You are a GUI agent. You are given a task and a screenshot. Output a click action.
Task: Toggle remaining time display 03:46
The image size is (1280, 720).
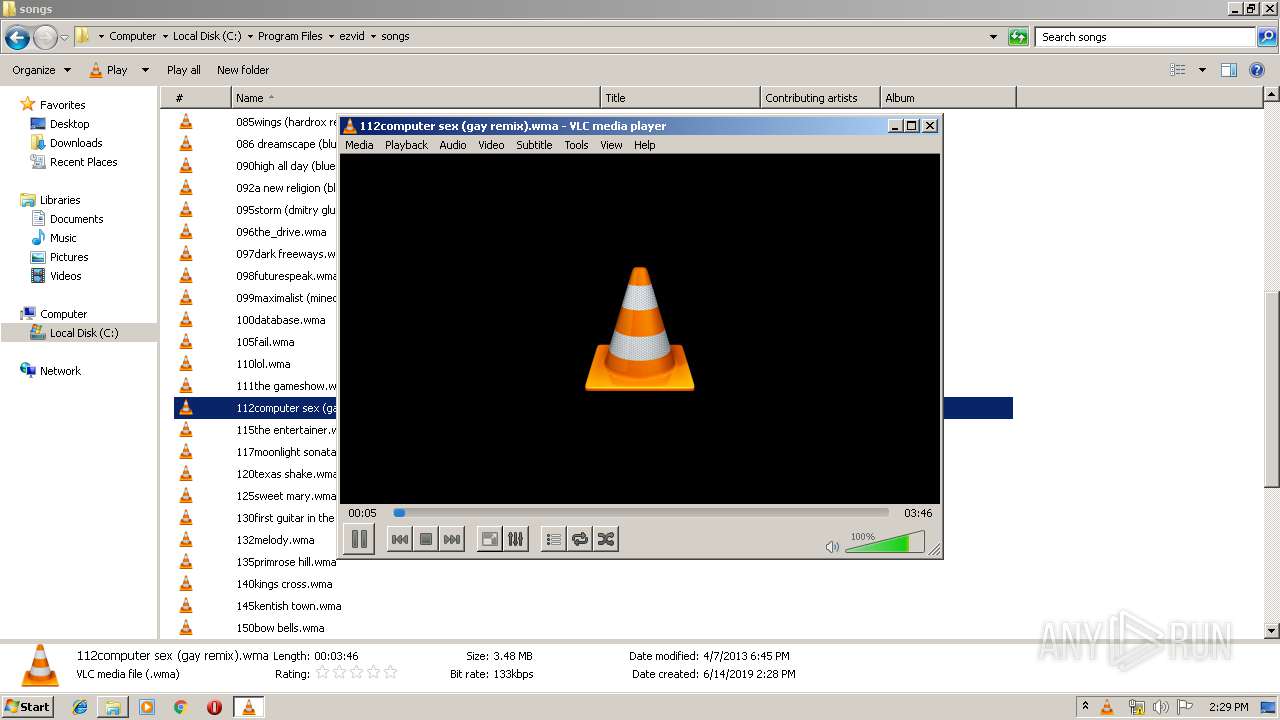[918, 513]
